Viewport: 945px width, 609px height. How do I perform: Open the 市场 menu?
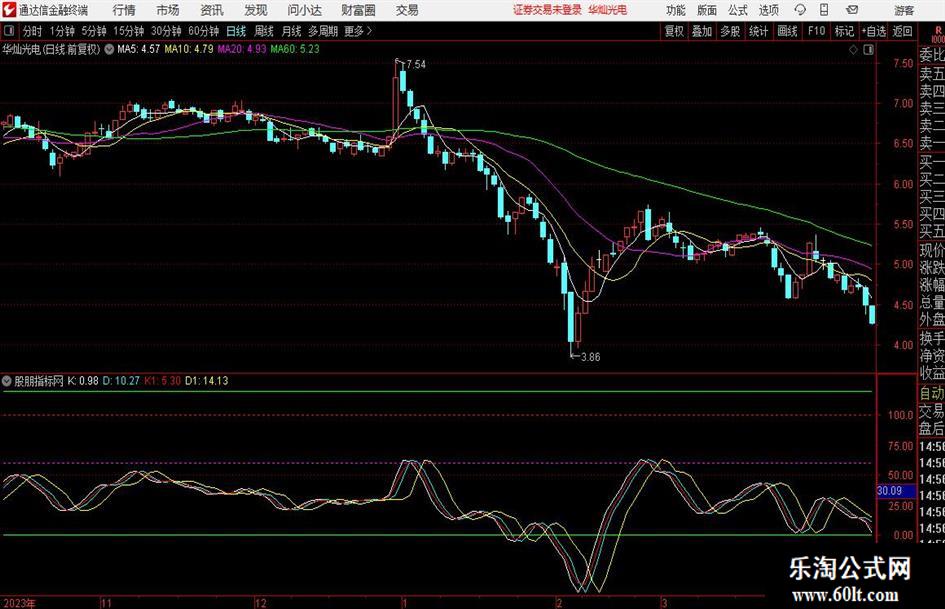coord(168,10)
